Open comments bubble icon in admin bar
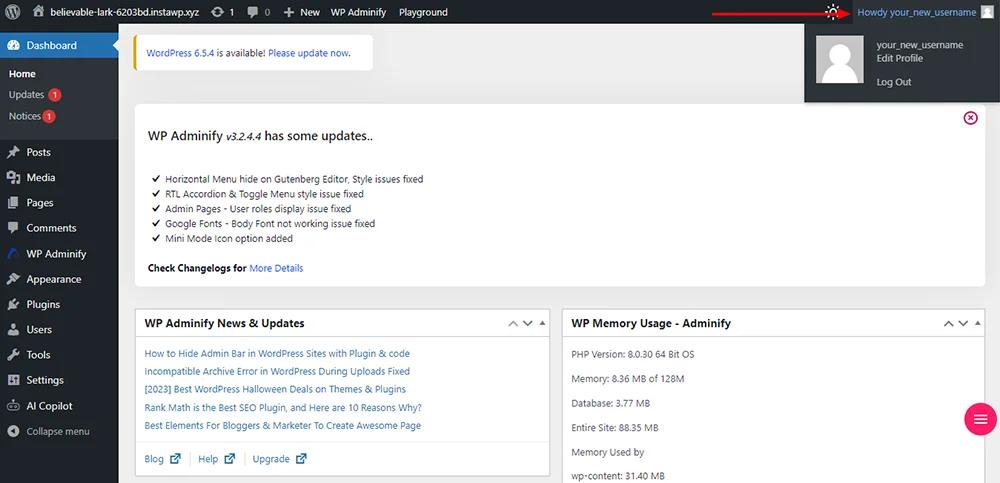The image size is (1000, 483). tap(253, 12)
